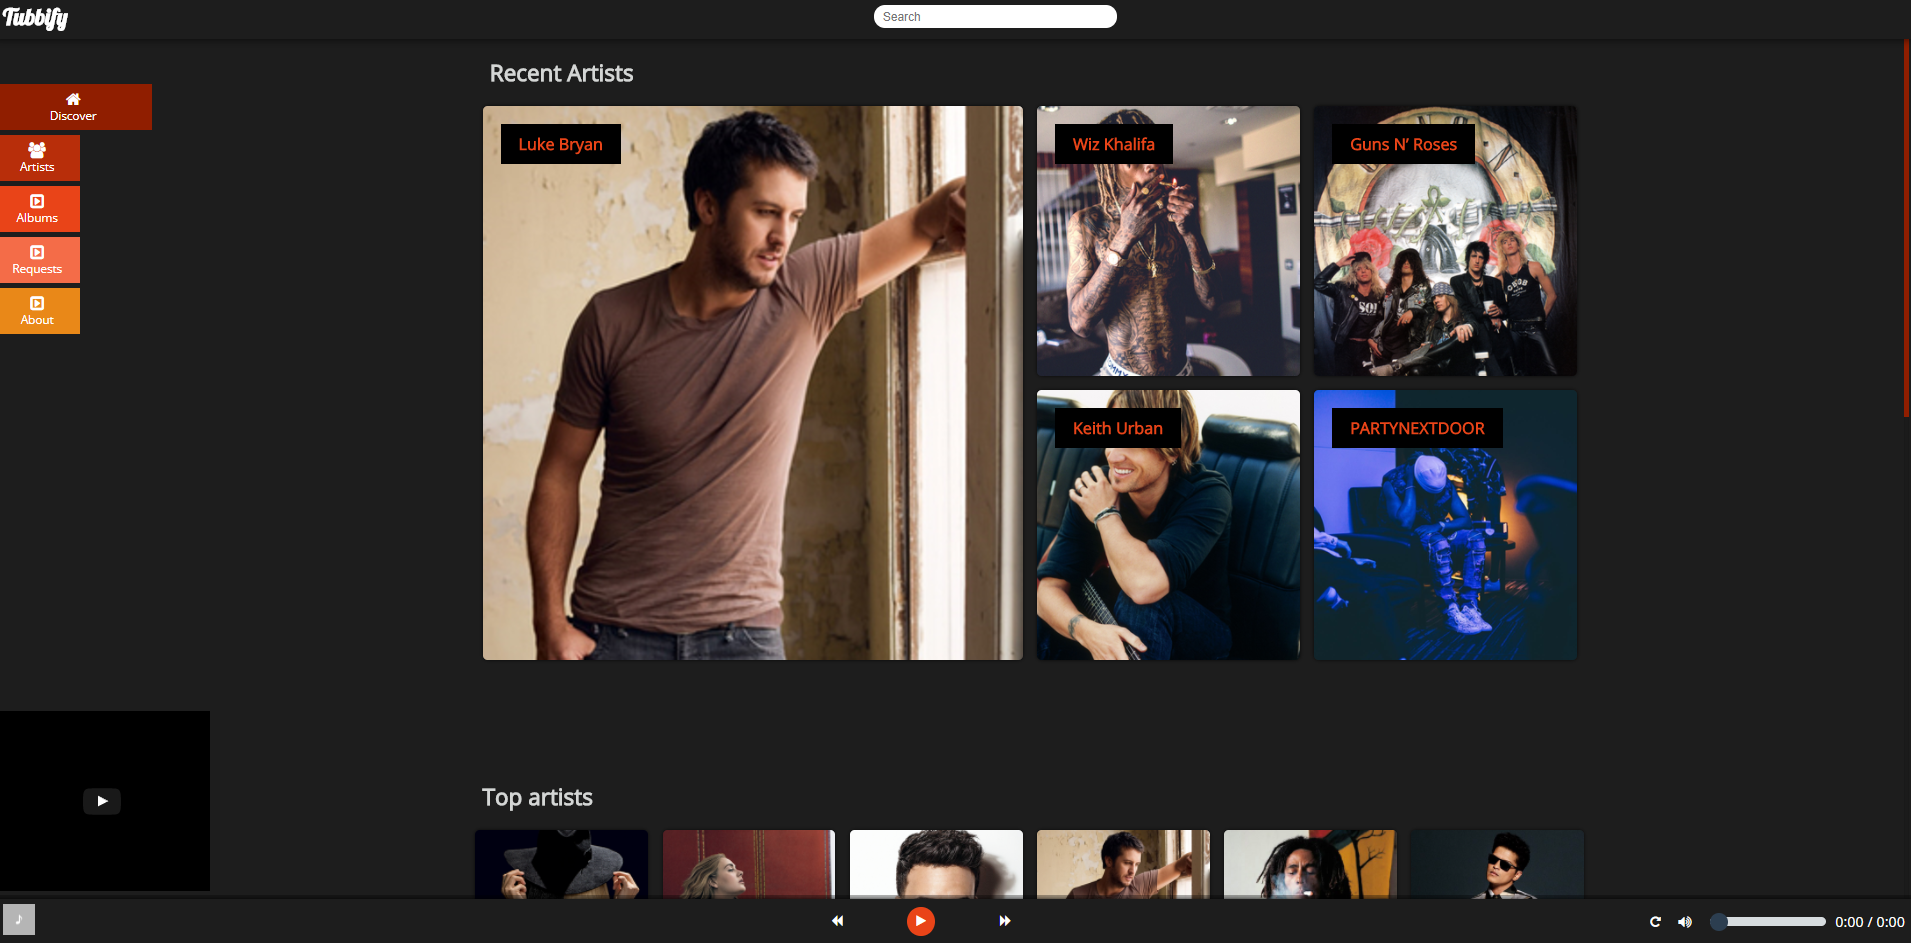Click the Recent Artists heading
Viewport: 1911px width, 943px height.
point(562,73)
